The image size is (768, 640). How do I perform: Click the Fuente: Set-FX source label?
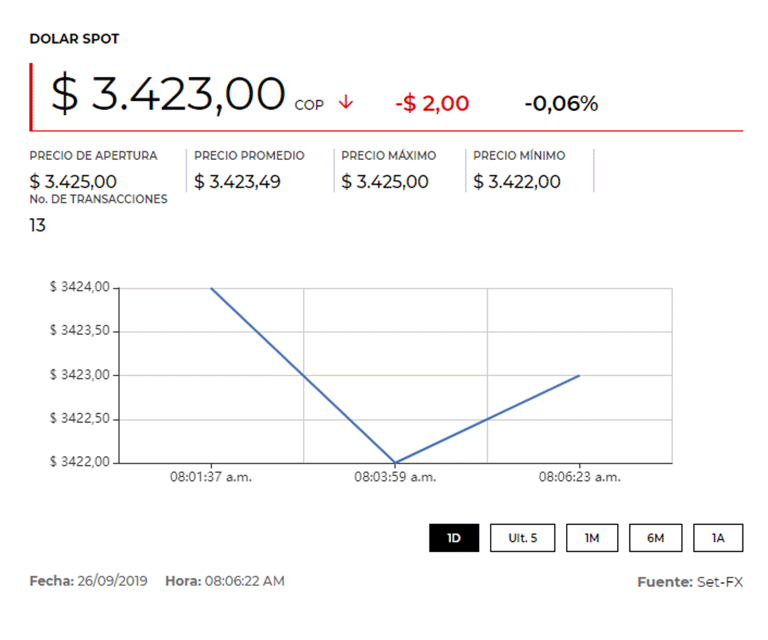[x=690, y=582]
